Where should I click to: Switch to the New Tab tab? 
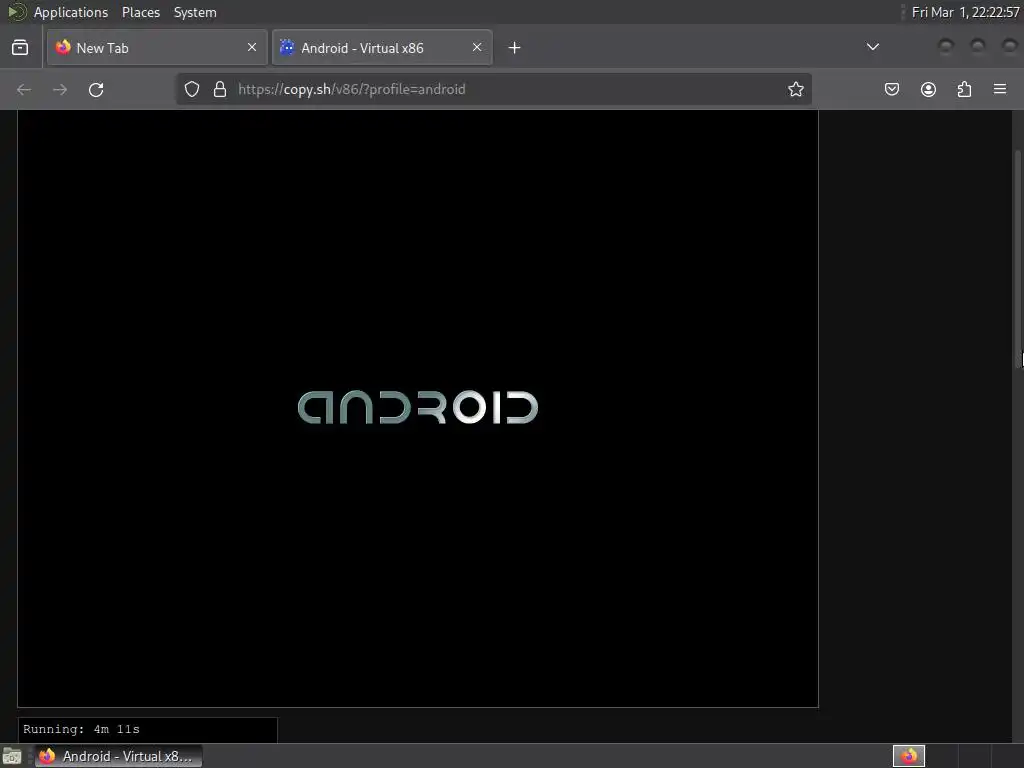tap(157, 48)
